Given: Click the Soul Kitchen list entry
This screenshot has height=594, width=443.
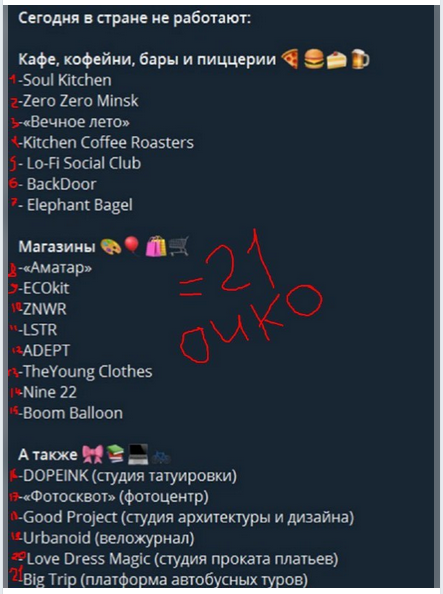Looking at the screenshot, I should point(65,80).
